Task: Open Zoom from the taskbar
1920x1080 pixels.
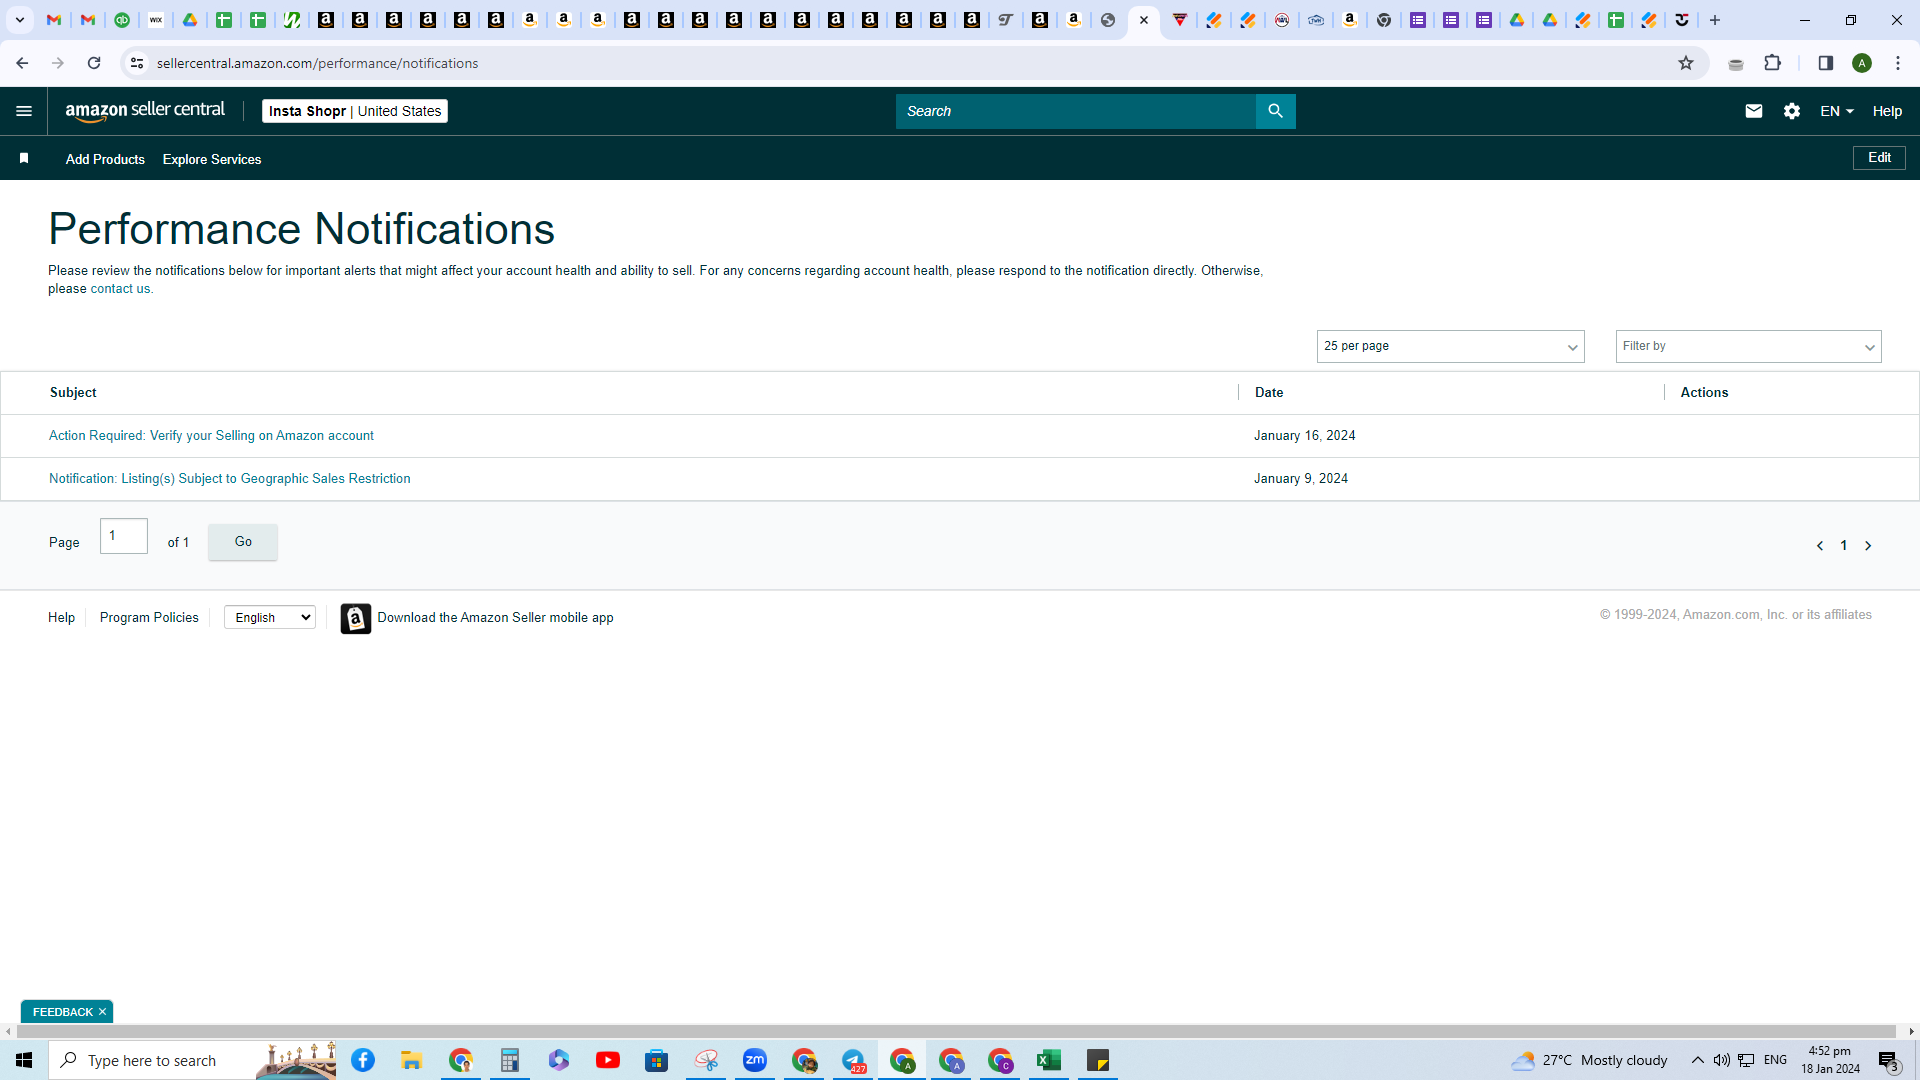Action: click(755, 1060)
